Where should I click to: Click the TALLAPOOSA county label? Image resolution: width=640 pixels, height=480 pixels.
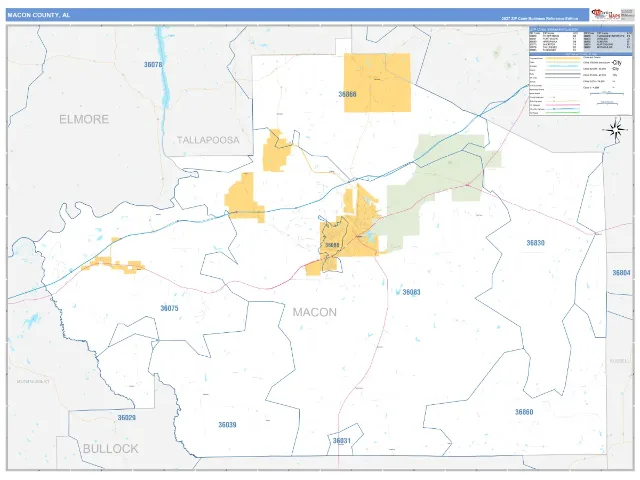tap(208, 140)
